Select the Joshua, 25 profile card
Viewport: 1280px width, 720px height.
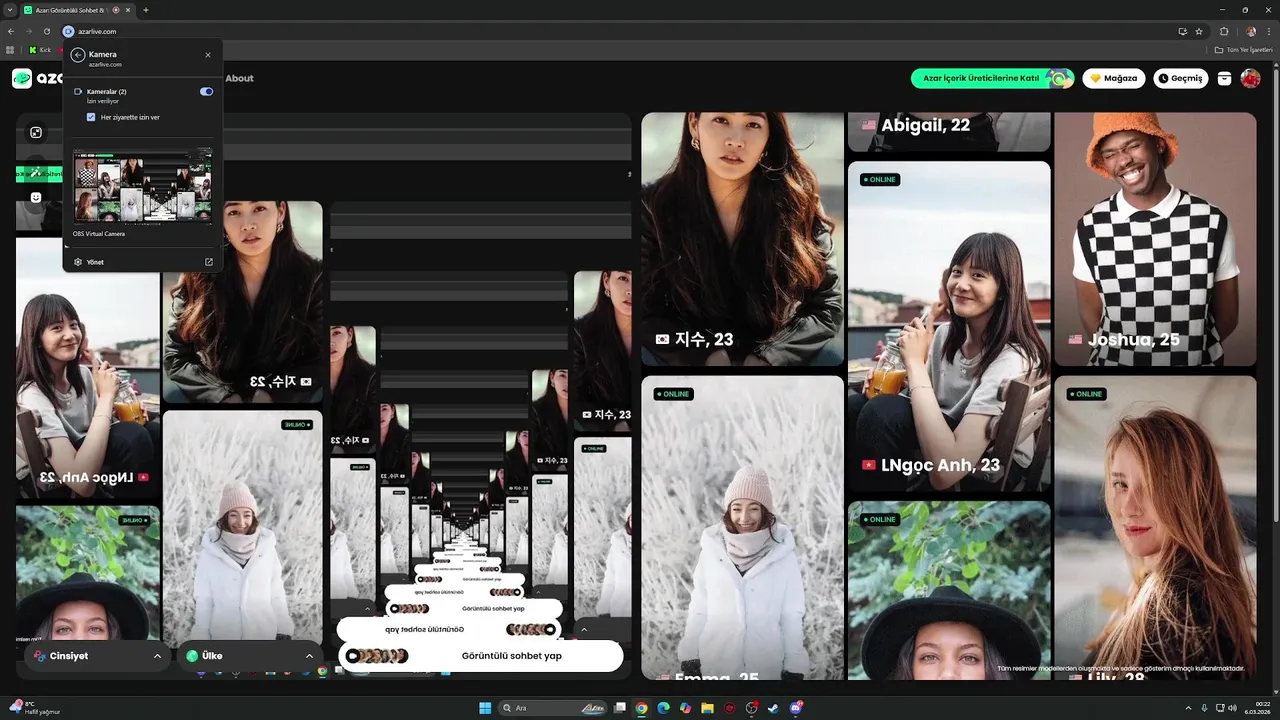click(x=1155, y=239)
